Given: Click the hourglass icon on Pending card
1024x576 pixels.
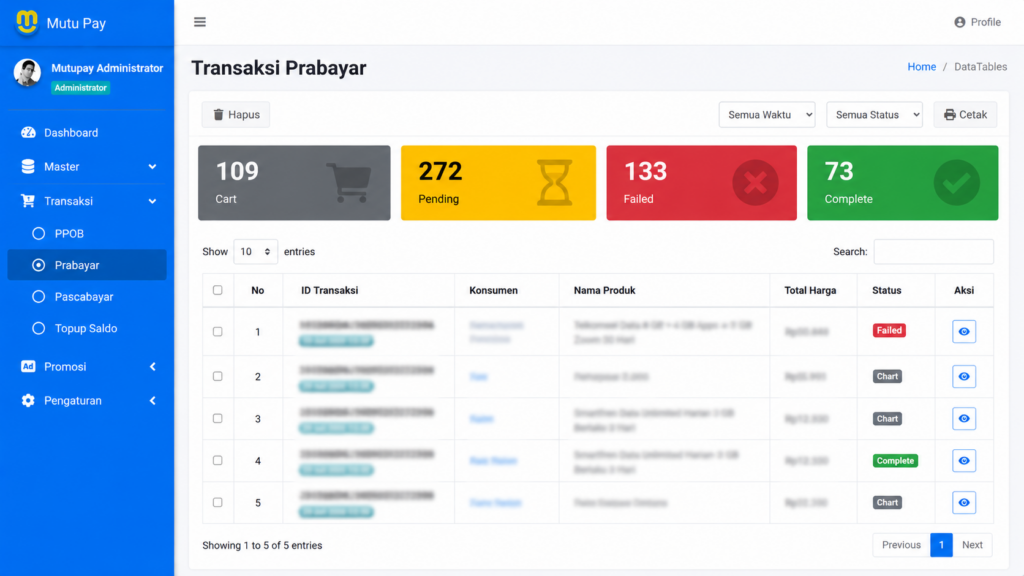Looking at the screenshot, I should [x=554, y=183].
